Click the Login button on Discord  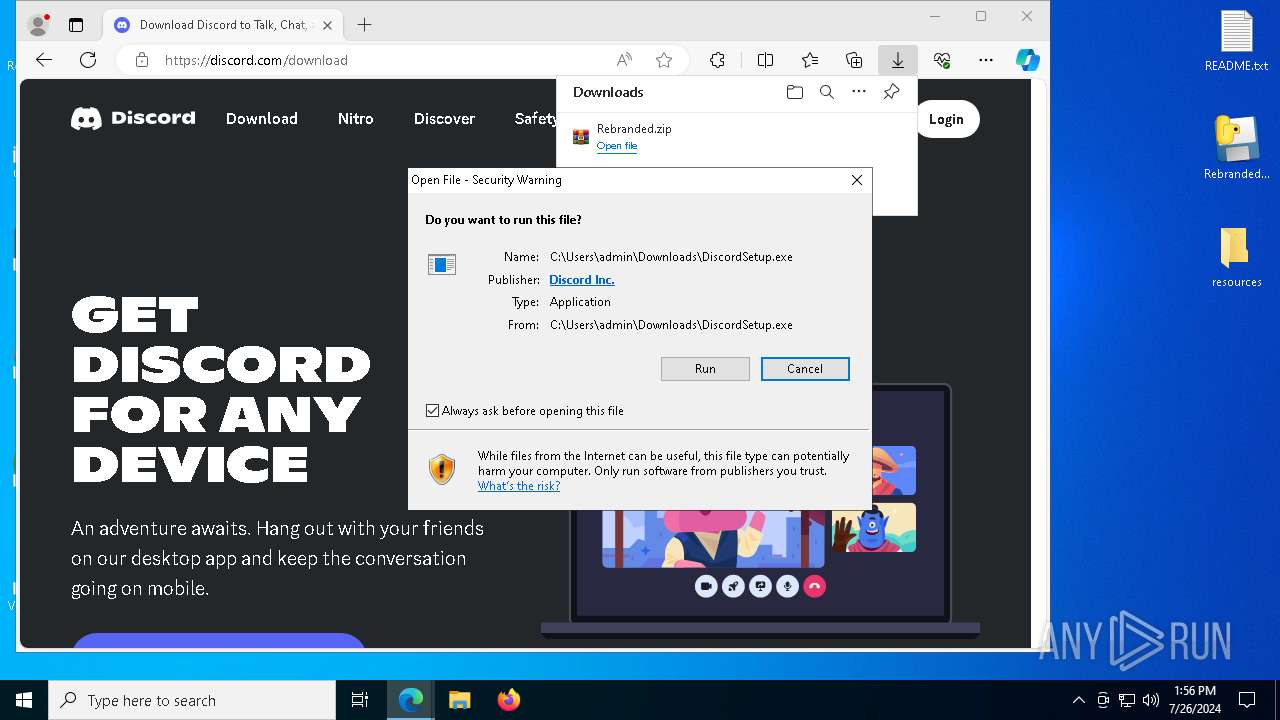click(946, 119)
